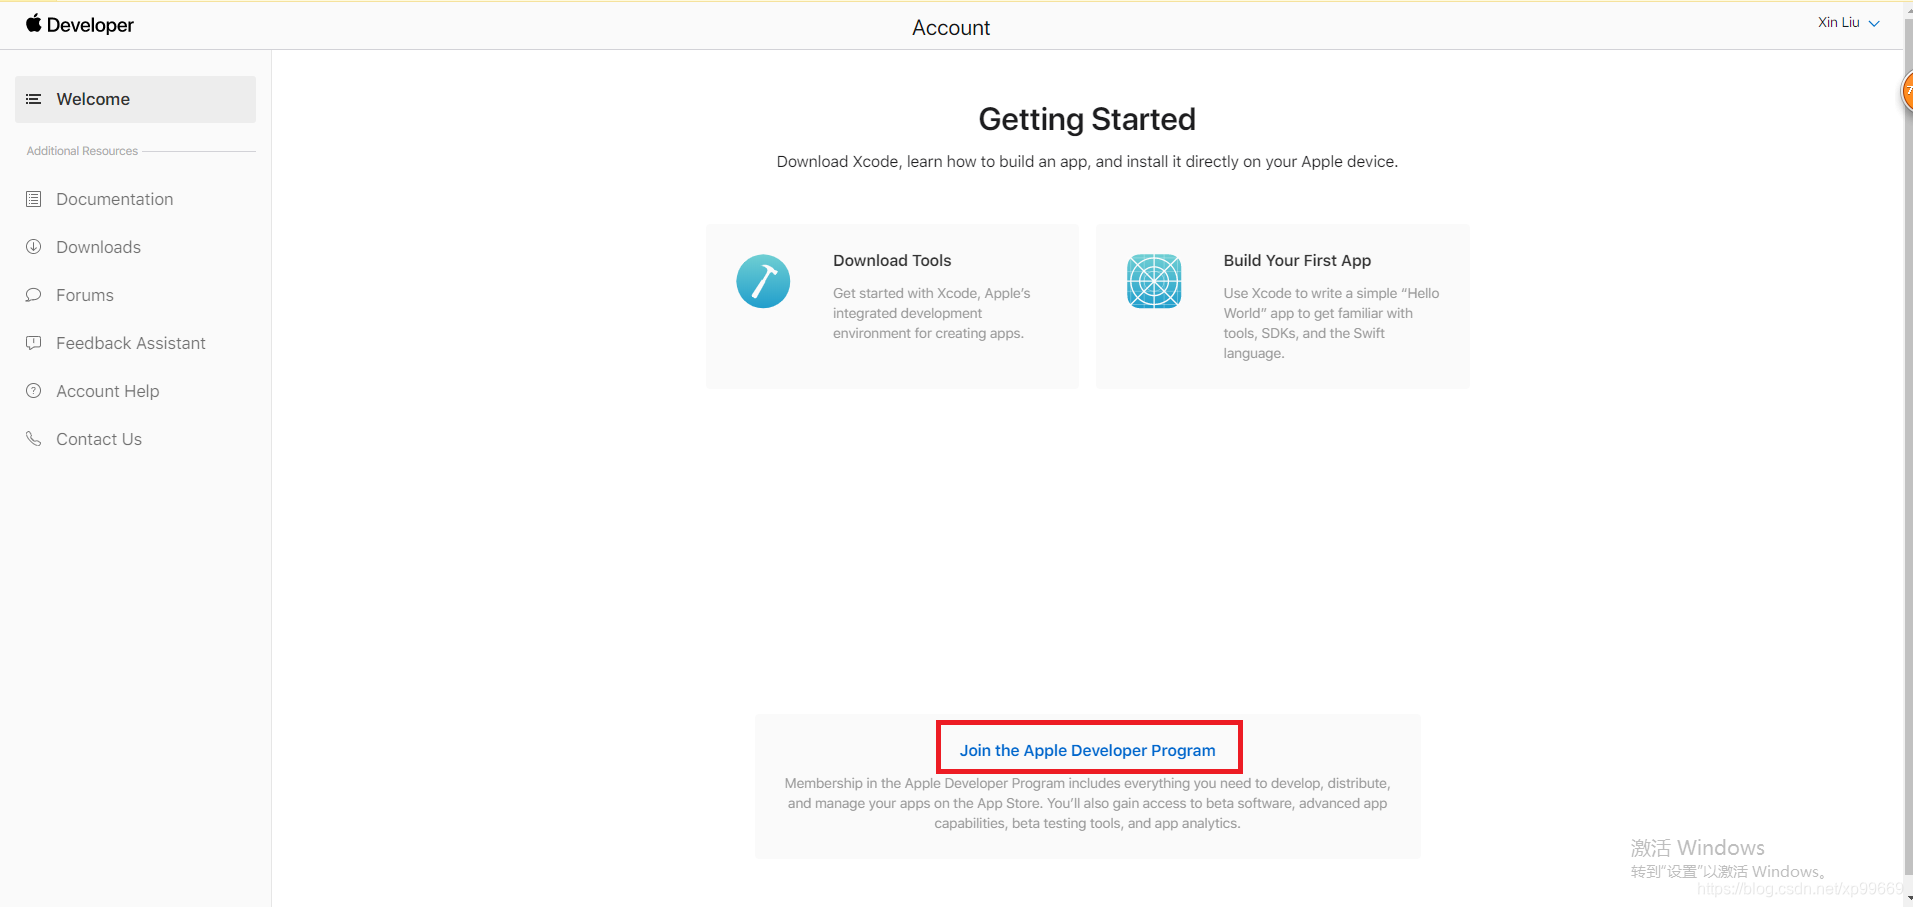Click the Feedback Assistant icon
The height and width of the screenshot is (907, 1913).
[33, 342]
